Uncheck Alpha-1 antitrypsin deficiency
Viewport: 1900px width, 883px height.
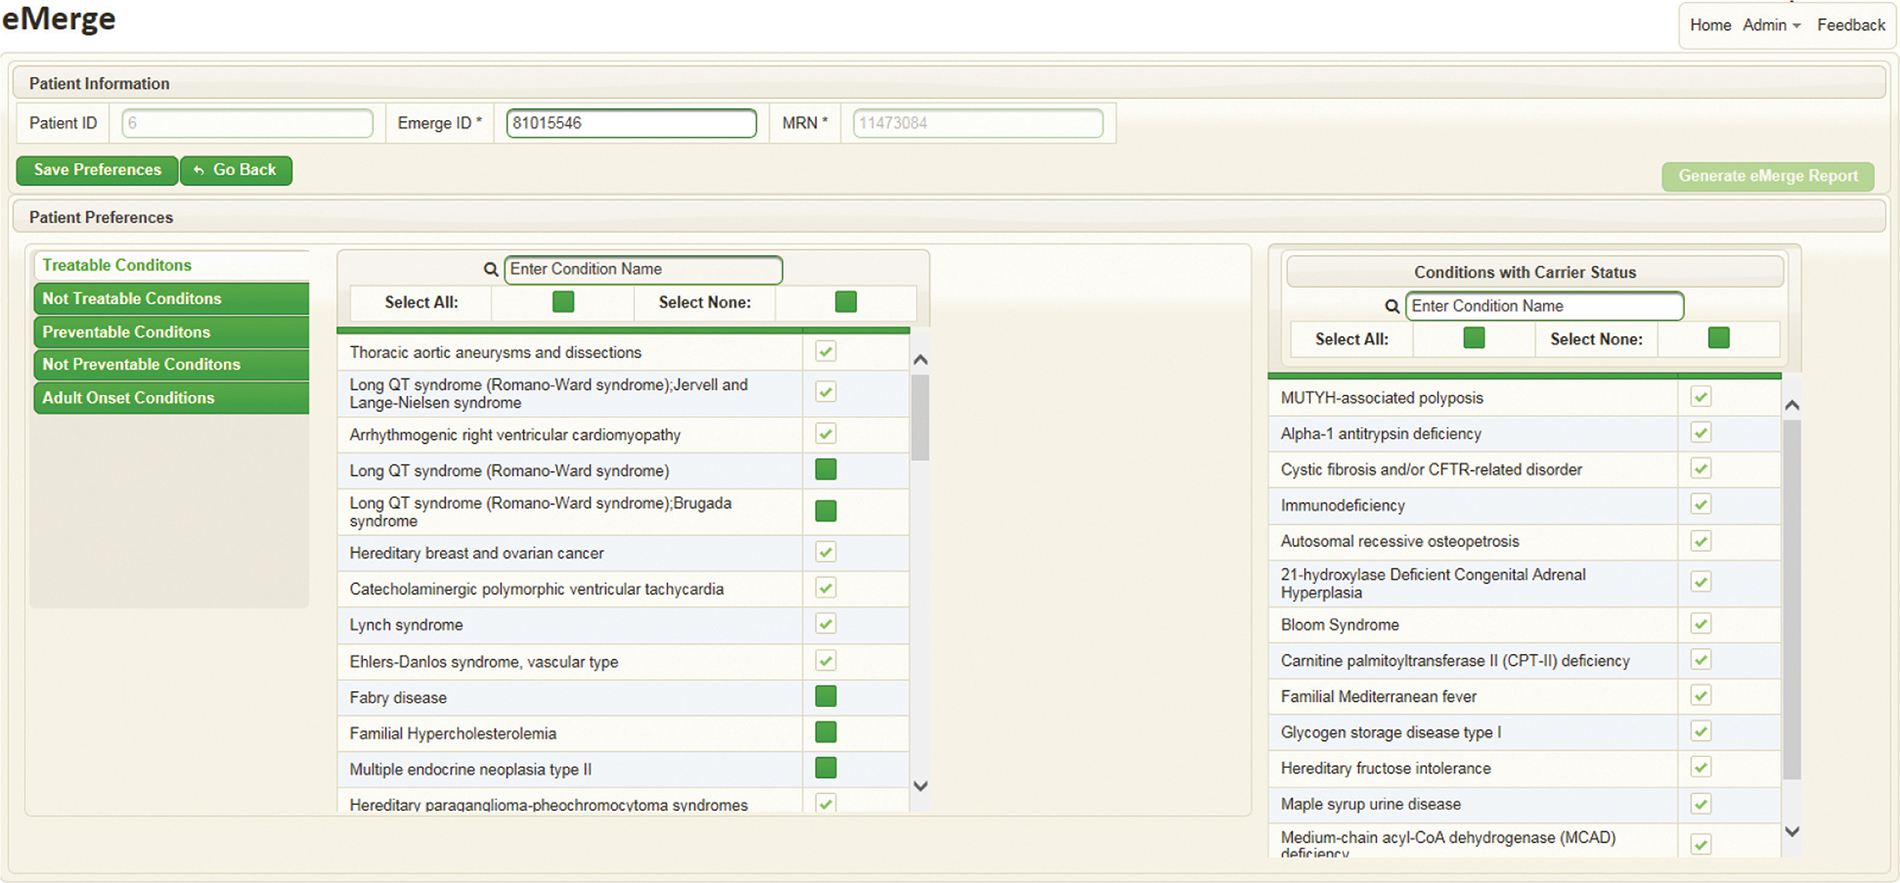click(1701, 433)
